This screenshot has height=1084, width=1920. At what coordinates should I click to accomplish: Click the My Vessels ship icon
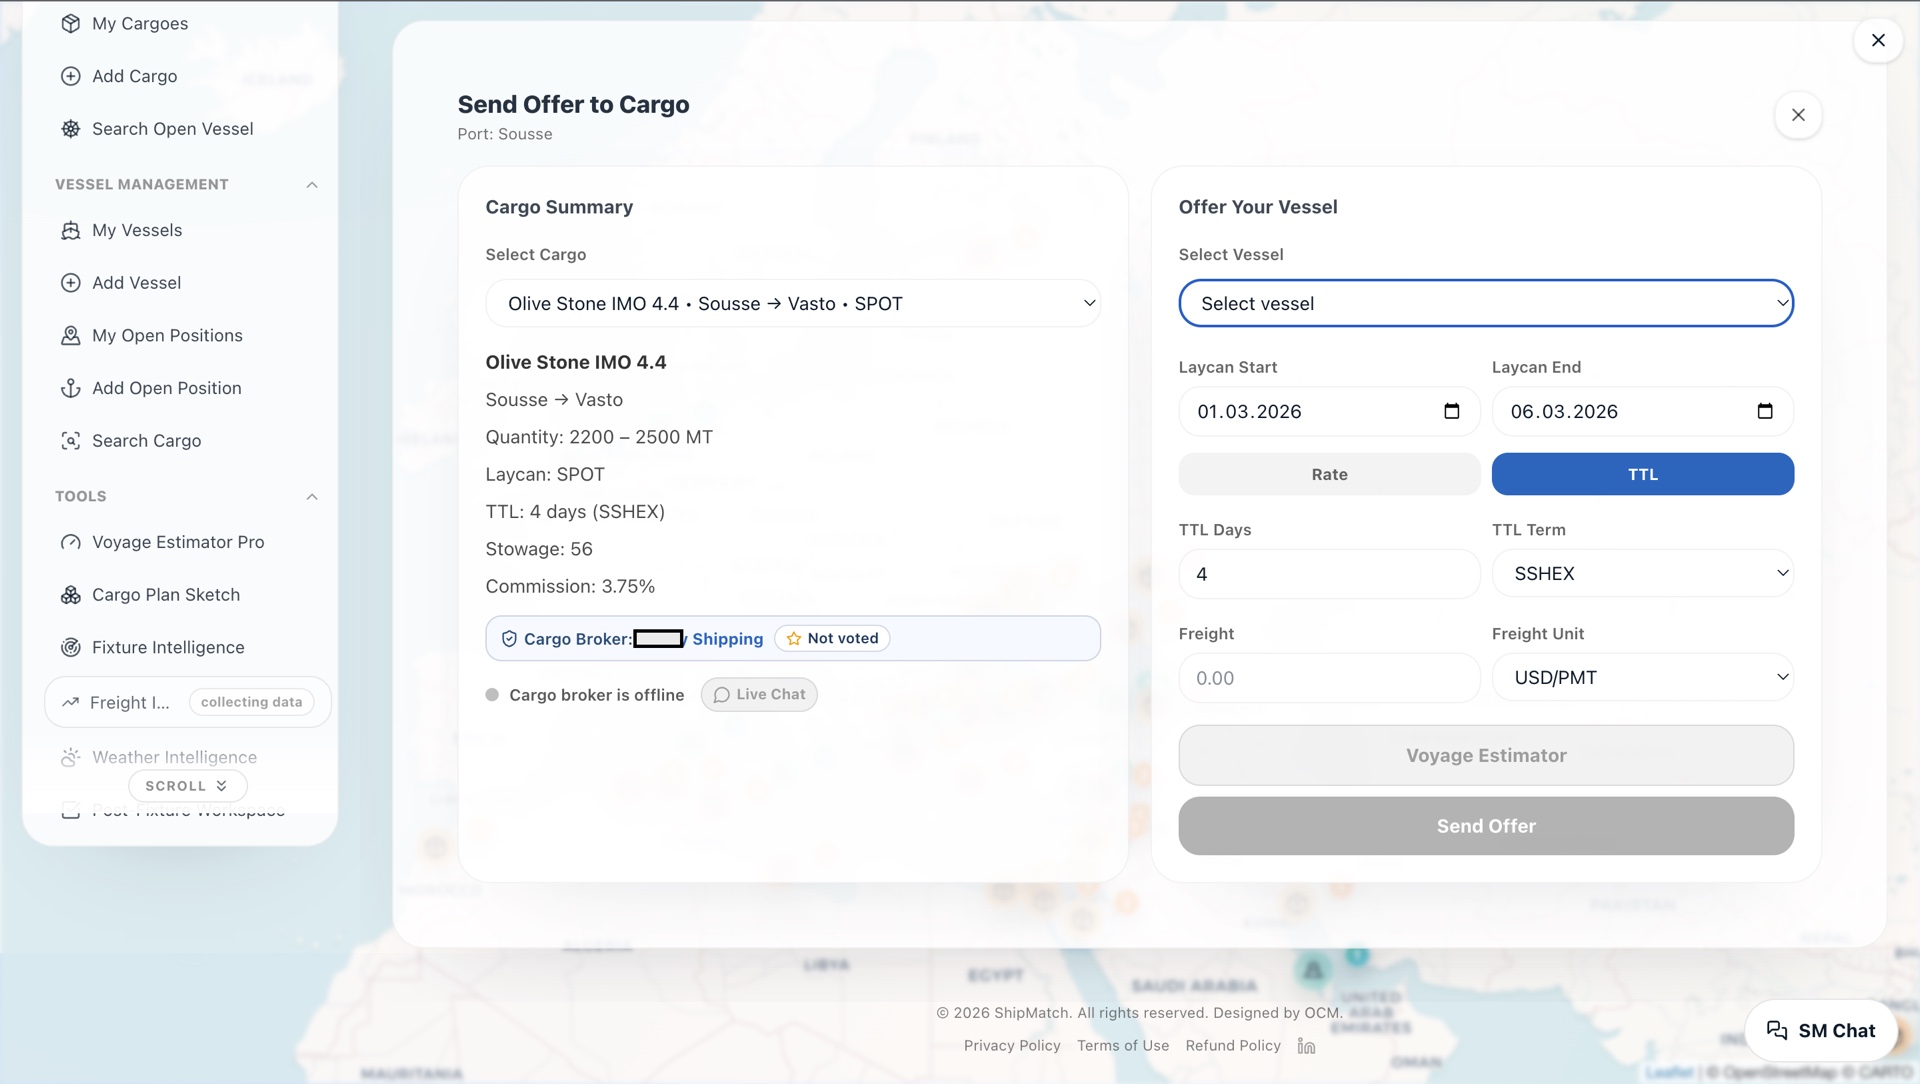coord(70,231)
